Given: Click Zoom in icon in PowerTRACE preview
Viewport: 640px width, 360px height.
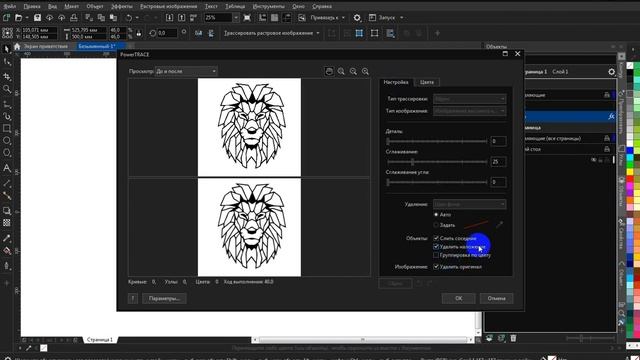Looking at the screenshot, I should click(341, 71).
